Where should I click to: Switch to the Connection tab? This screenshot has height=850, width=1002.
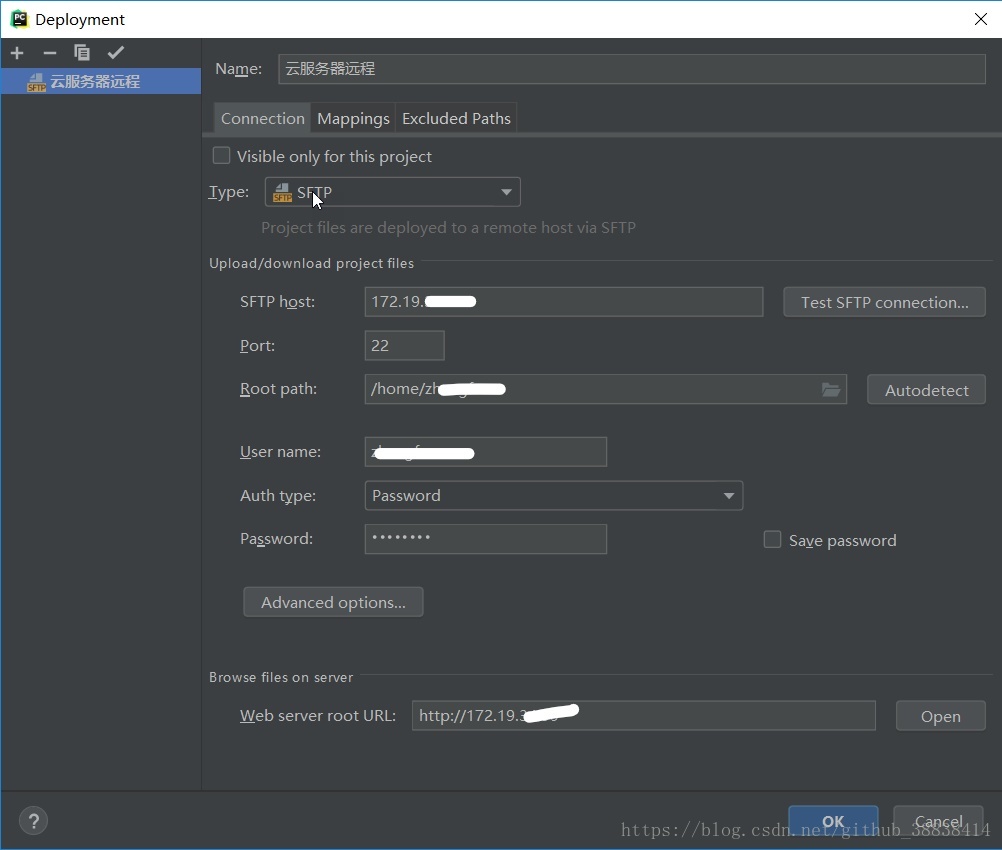[x=263, y=119]
